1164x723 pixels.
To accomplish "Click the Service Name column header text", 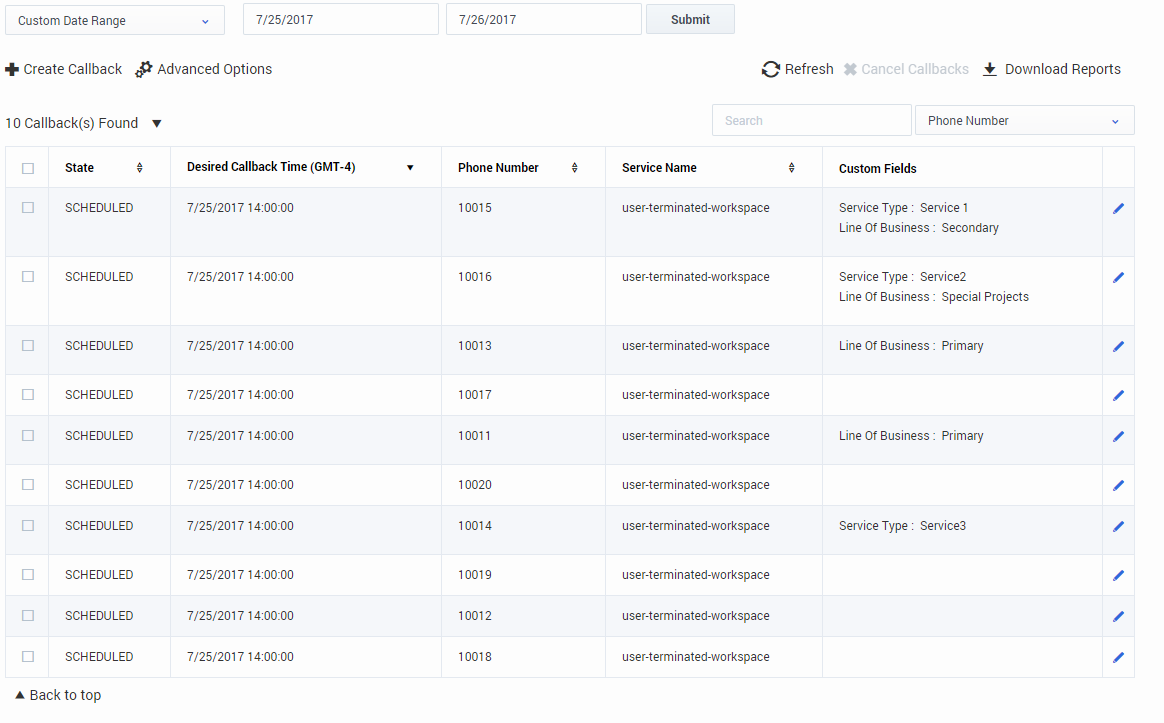I will (x=659, y=168).
